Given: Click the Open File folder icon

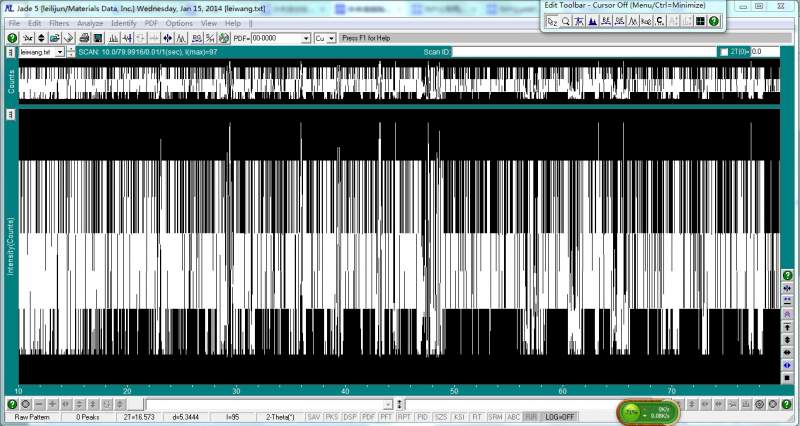Looking at the screenshot, I should [55, 38].
